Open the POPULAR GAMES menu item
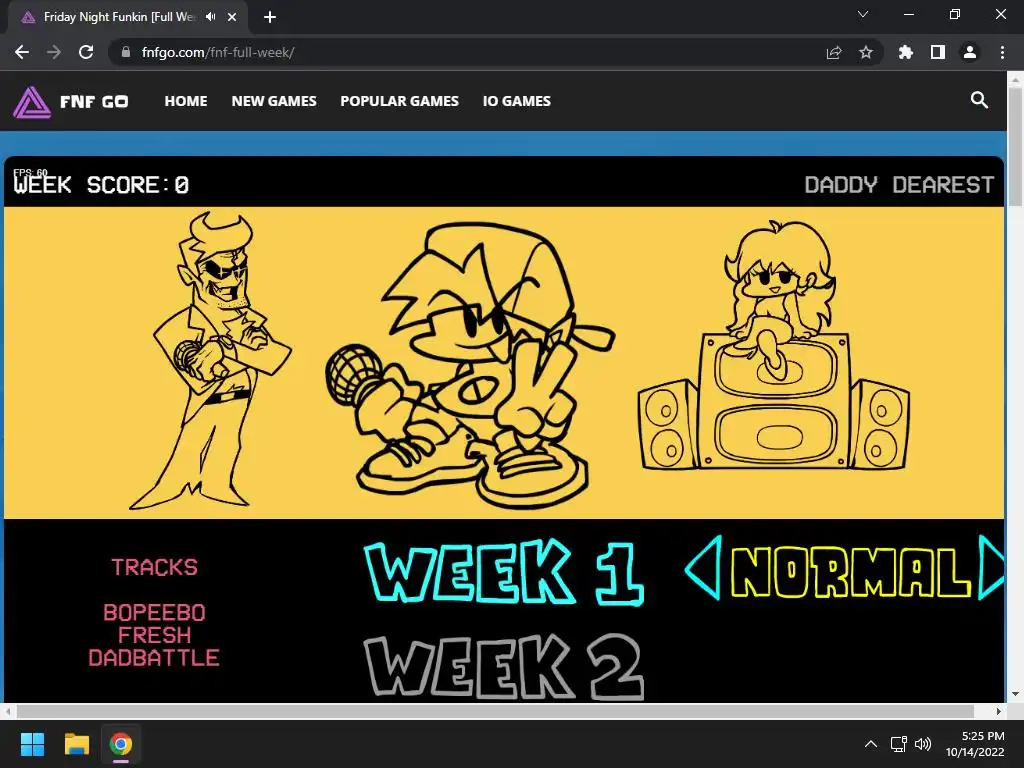 click(400, 101)
